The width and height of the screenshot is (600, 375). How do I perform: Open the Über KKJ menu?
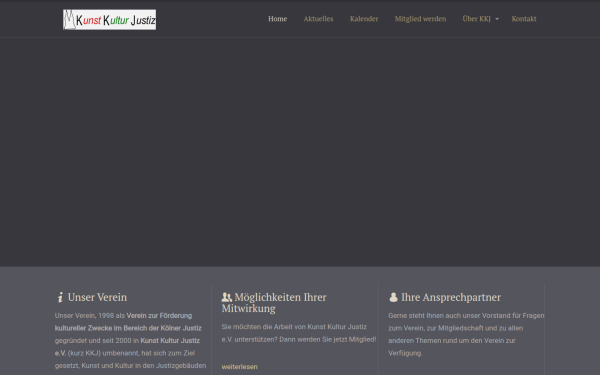coord(476,19)
